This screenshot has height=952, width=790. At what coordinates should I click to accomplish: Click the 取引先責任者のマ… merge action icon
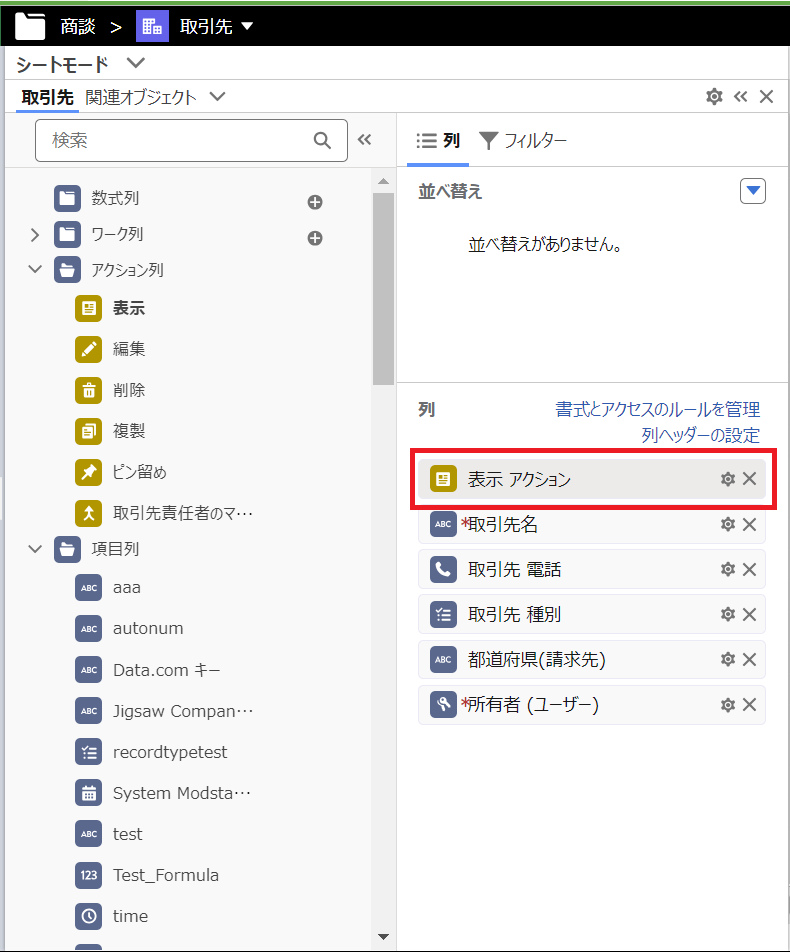pos(89,513)
